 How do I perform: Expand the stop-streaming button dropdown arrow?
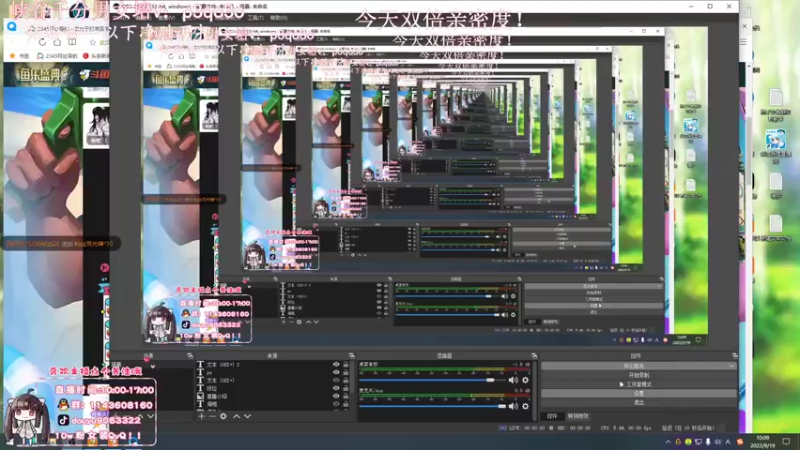(x=731, y=366)
